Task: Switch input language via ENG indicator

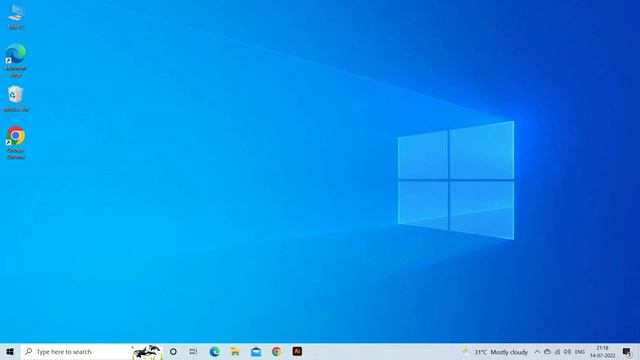Action: 580,351
